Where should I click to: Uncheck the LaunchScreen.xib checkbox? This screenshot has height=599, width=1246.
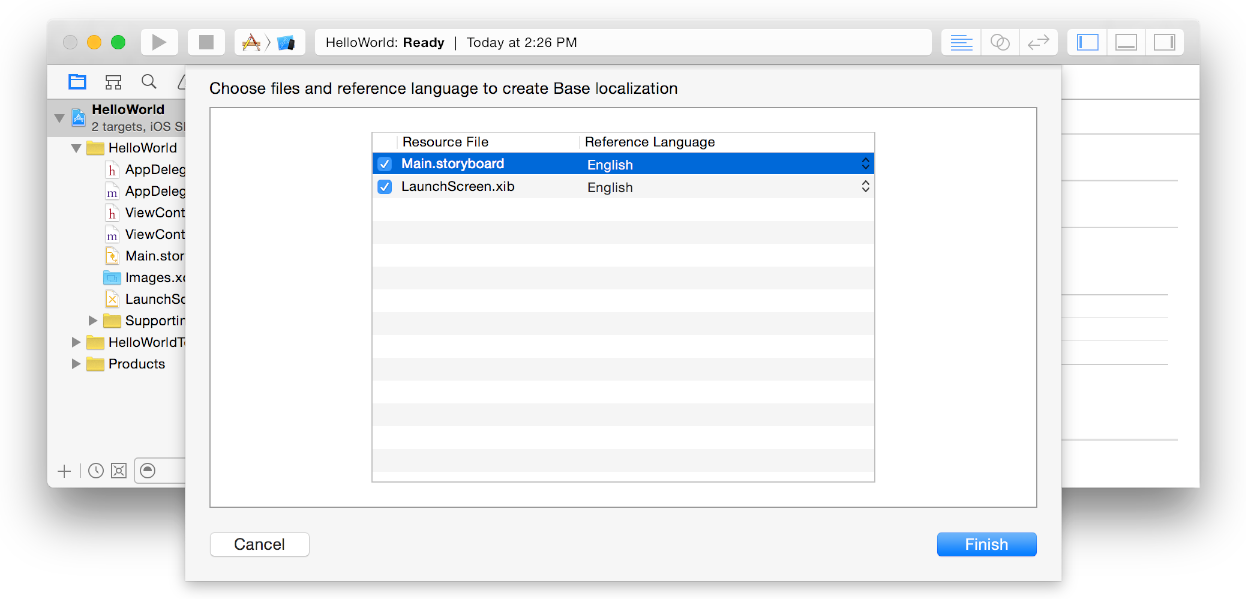click(385, 186)
